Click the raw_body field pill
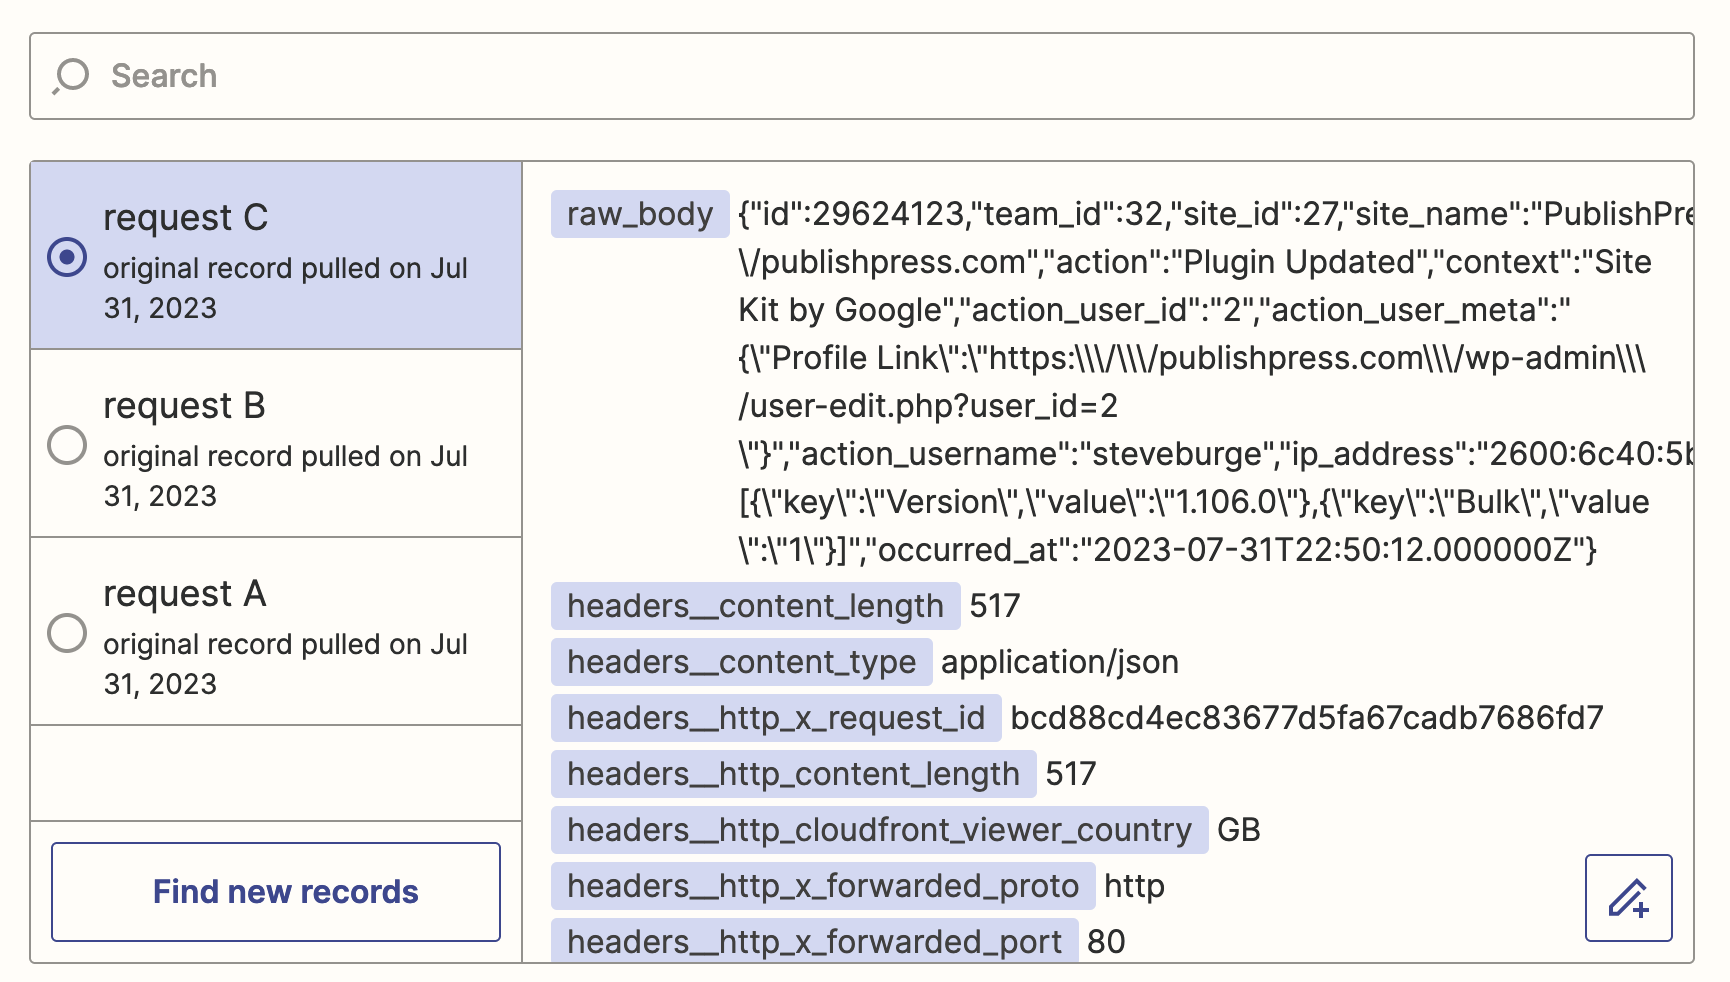 pos(639,213)
